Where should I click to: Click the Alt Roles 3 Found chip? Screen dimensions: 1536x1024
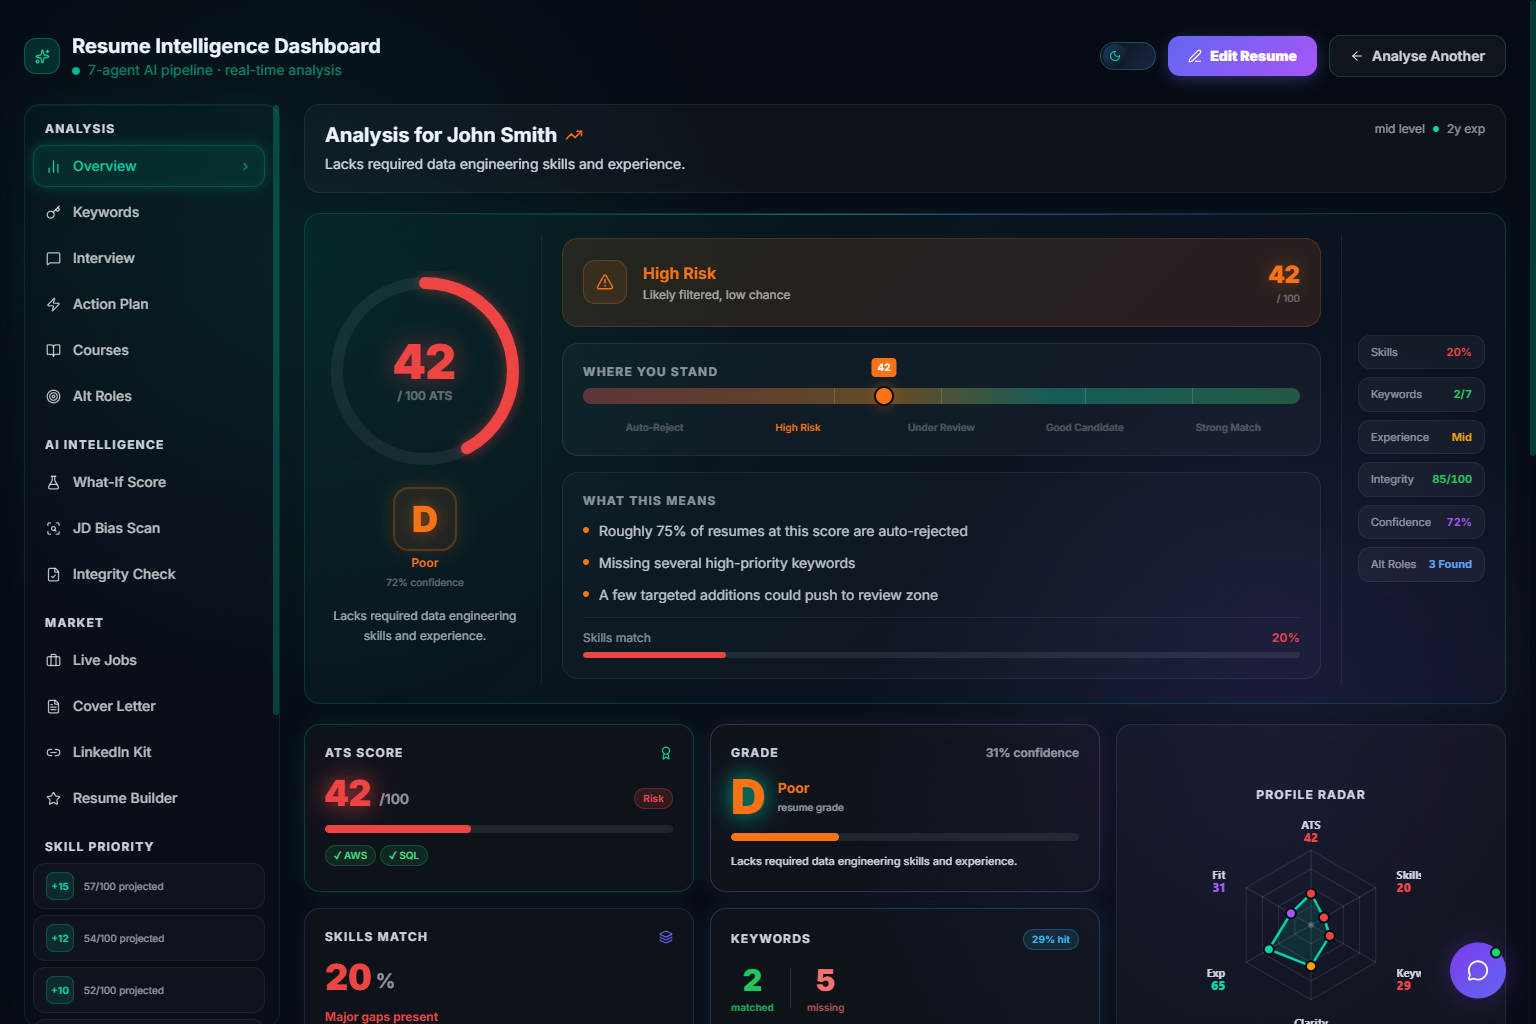click(1421, 564)
